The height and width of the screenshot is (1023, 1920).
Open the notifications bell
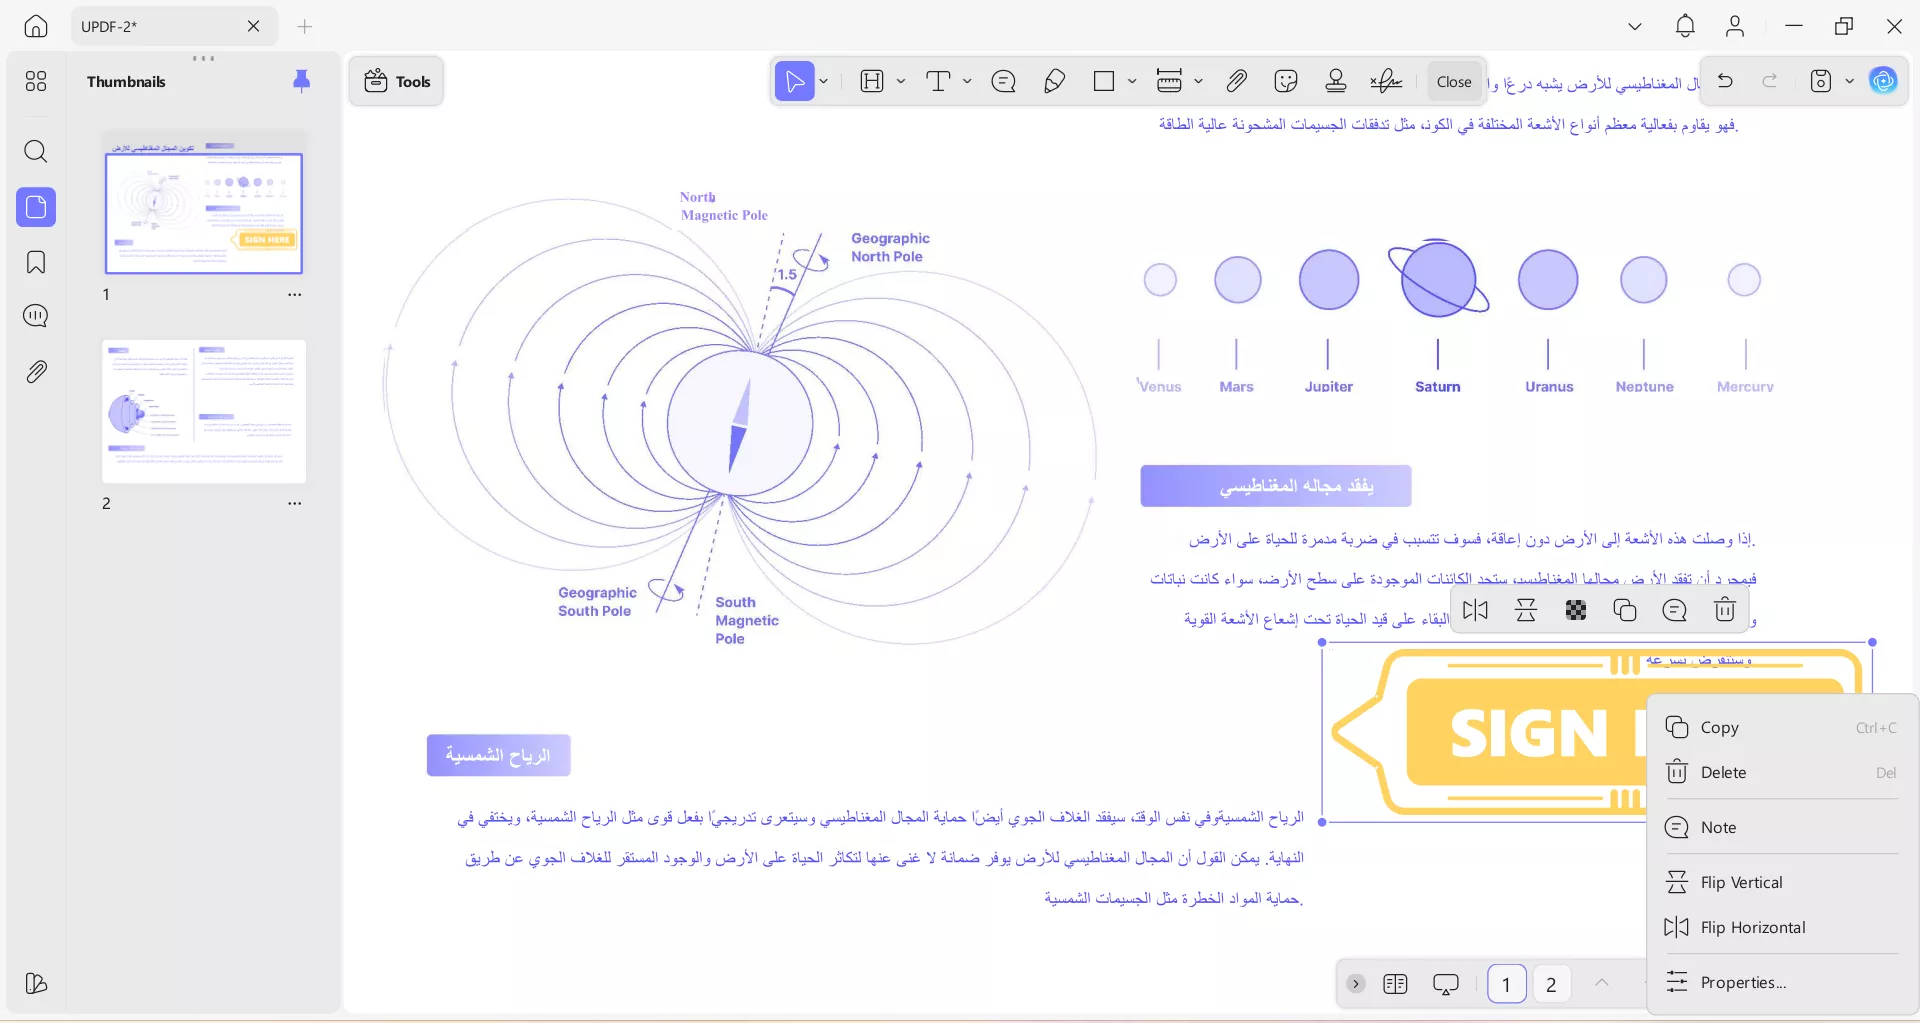(1685, 27)
